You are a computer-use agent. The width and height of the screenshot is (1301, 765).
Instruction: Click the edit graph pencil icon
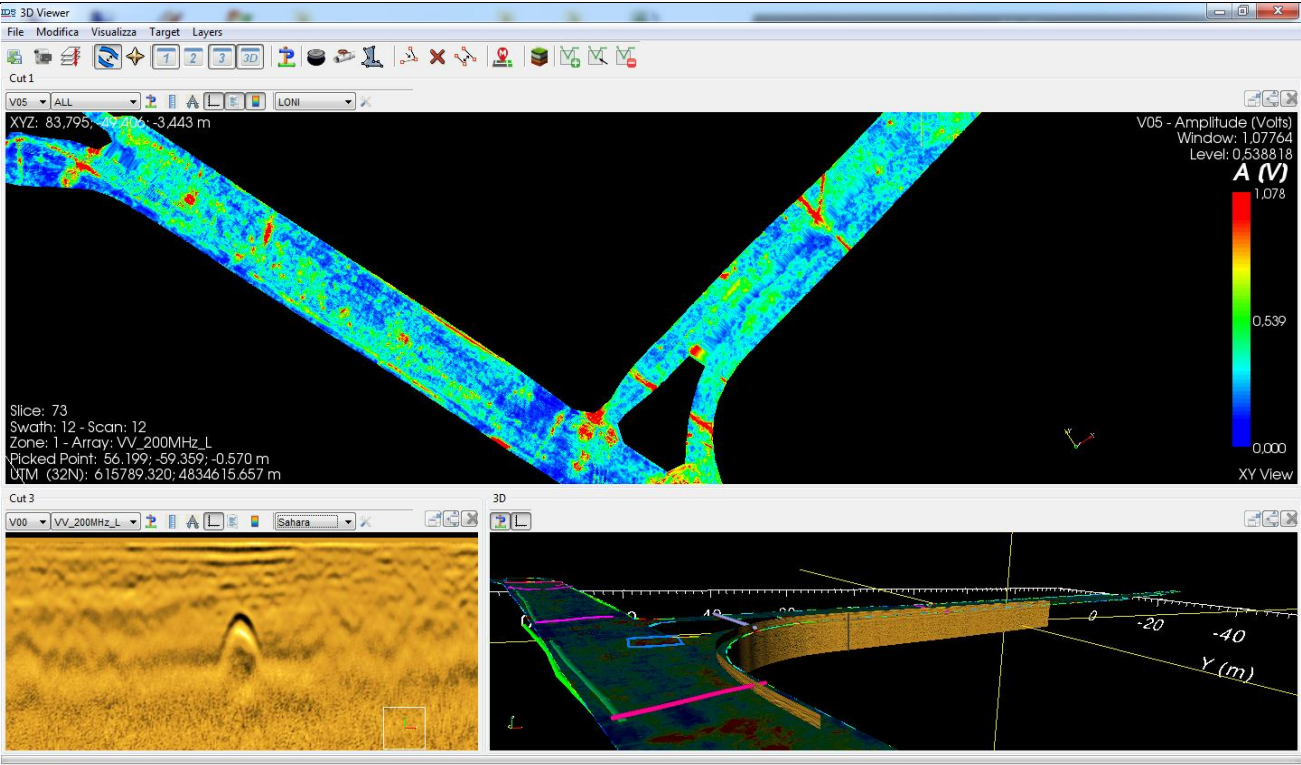coord(598,58)
